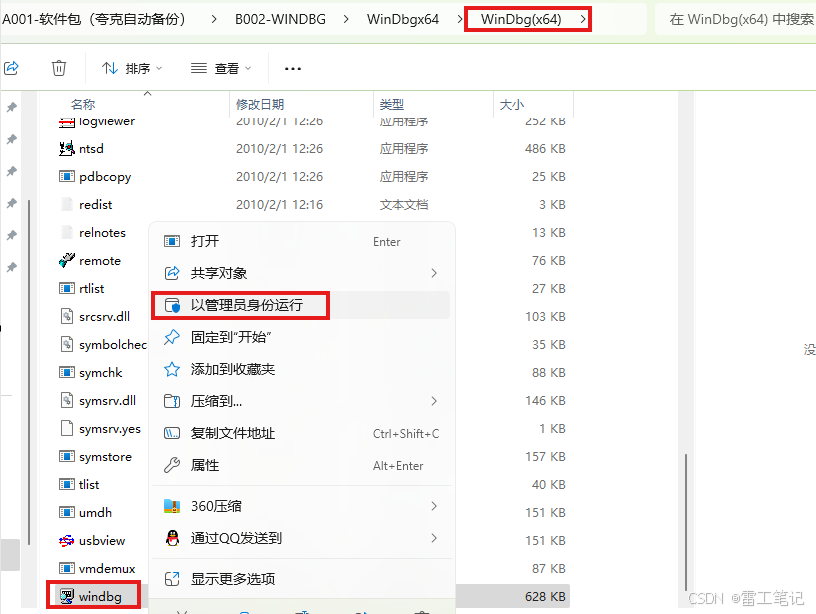Select Pin to Start (固定到"开始")
The width and height of the screenshot is (816, 614).
[x=301, y=337]
